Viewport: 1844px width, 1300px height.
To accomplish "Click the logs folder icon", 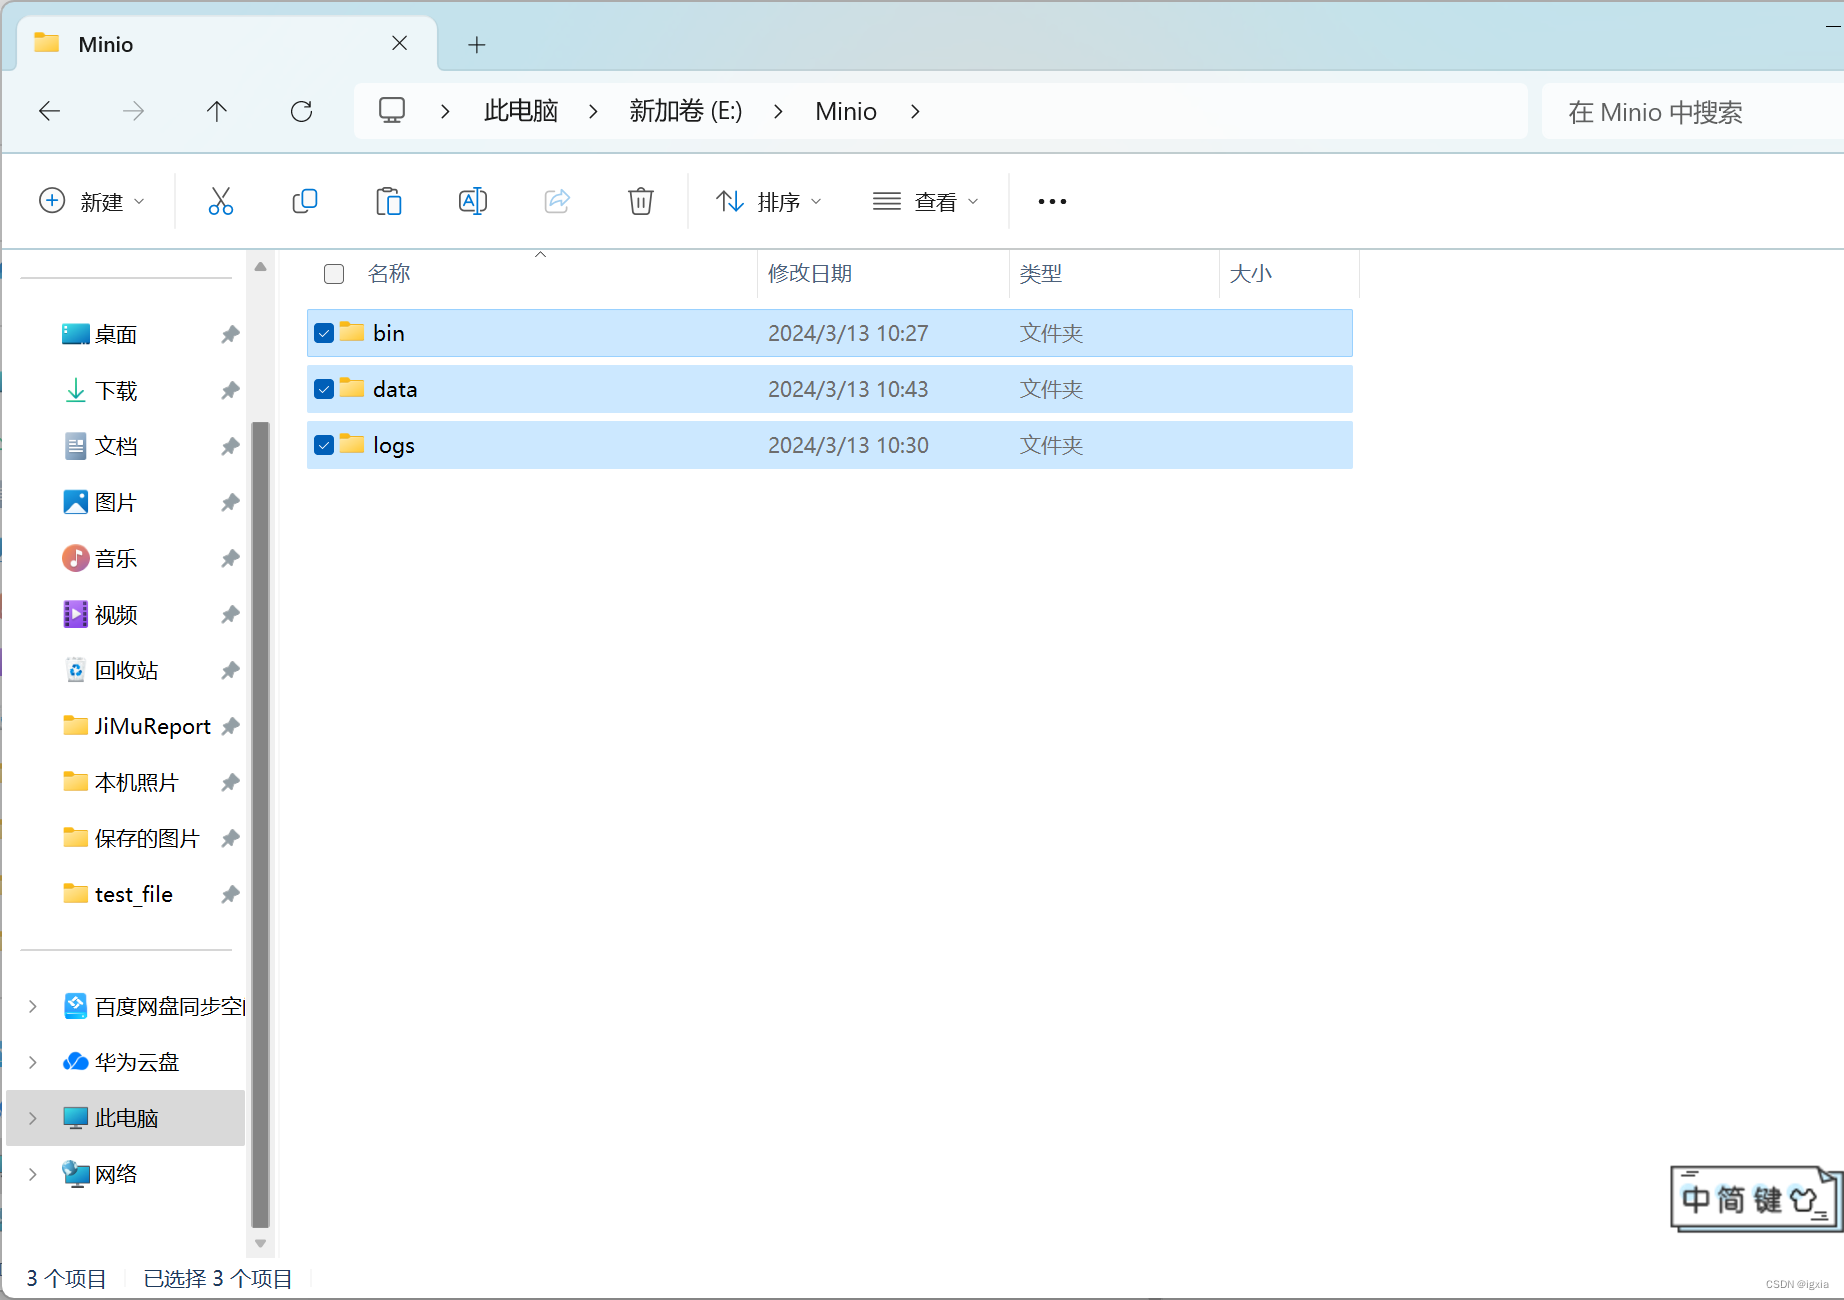I will click(x=352, y=443).
